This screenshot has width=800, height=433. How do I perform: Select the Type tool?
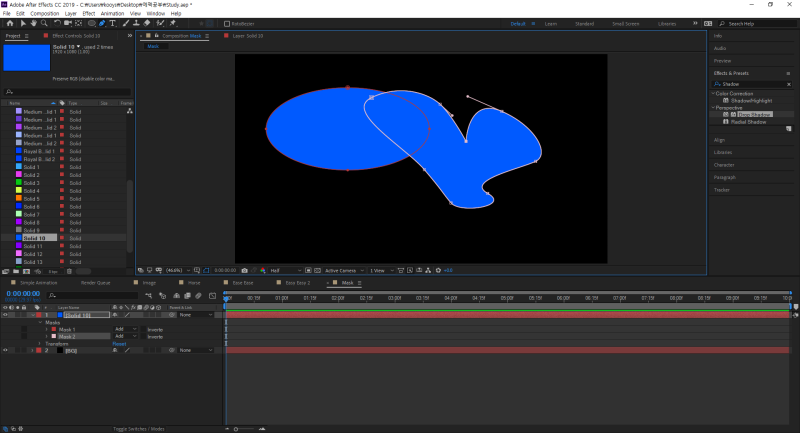(113, 23)
